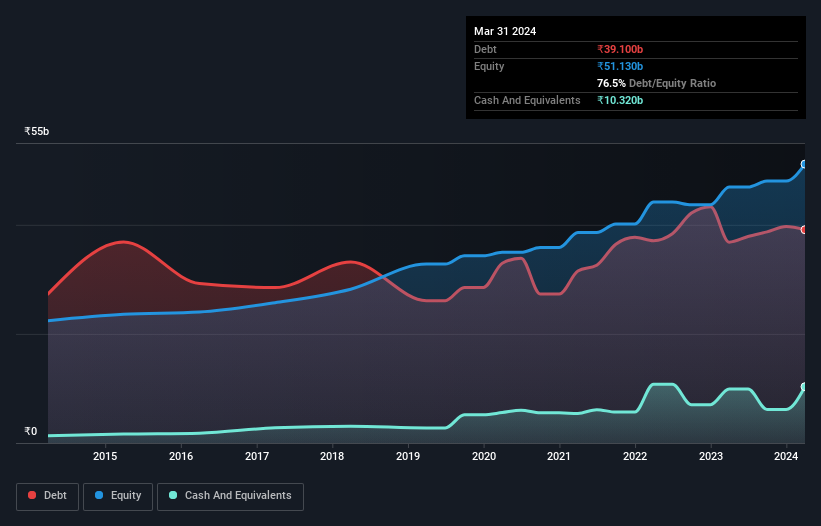Click Cash And Equivalents label in tooltip
This screenshot has height=526, width=821.
click(527, 100)
